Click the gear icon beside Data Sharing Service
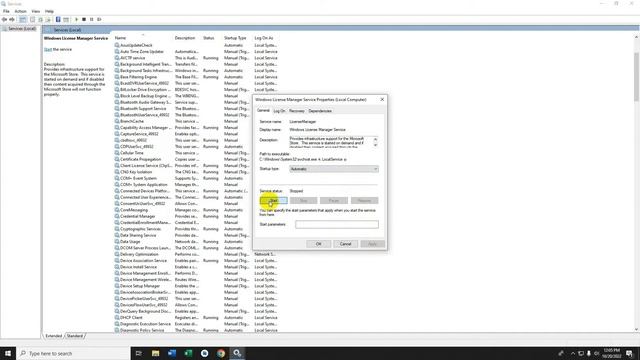 117,235
